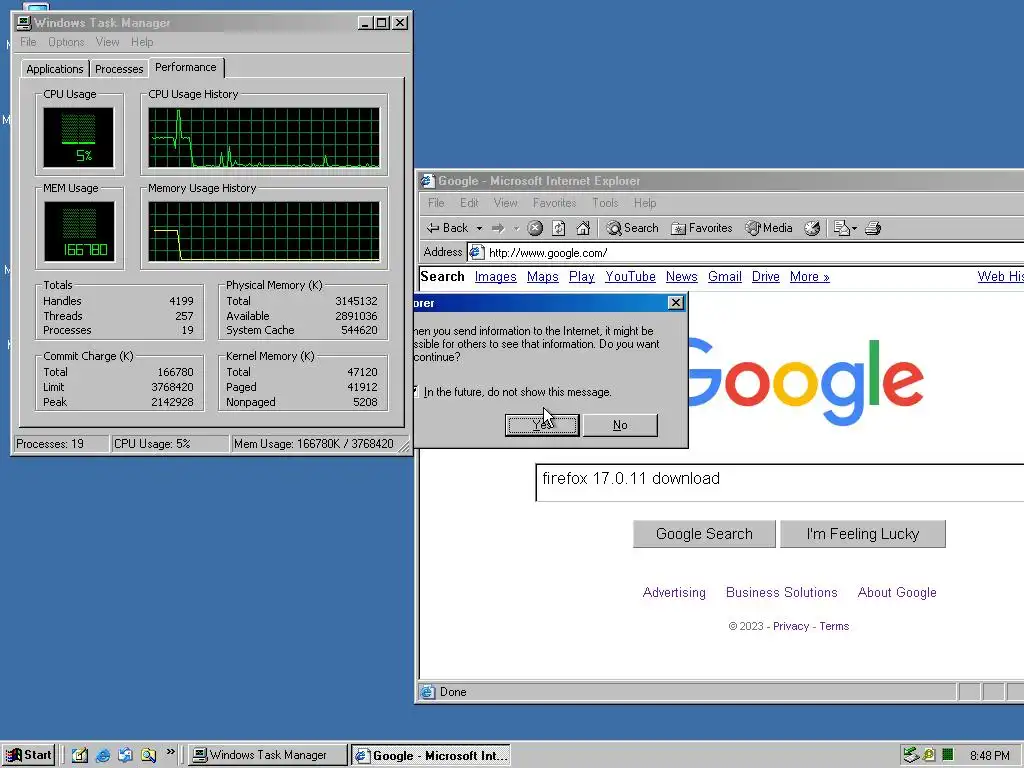The height and width of the screenshot is (768, 1024).
Task: Switch to the Applications tab
Action: coord(55,69)
